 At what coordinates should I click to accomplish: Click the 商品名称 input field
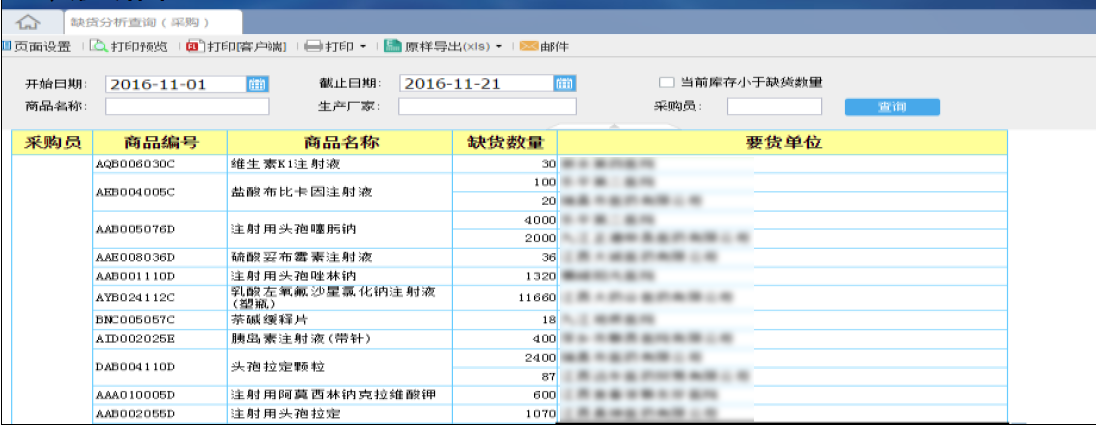pos(187,106)
